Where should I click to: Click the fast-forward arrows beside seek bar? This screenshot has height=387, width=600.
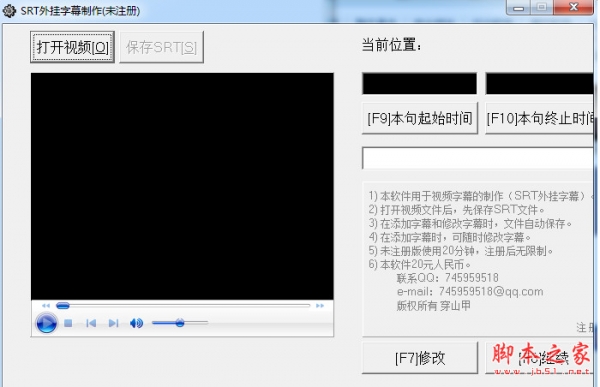(x=320, y=305)
